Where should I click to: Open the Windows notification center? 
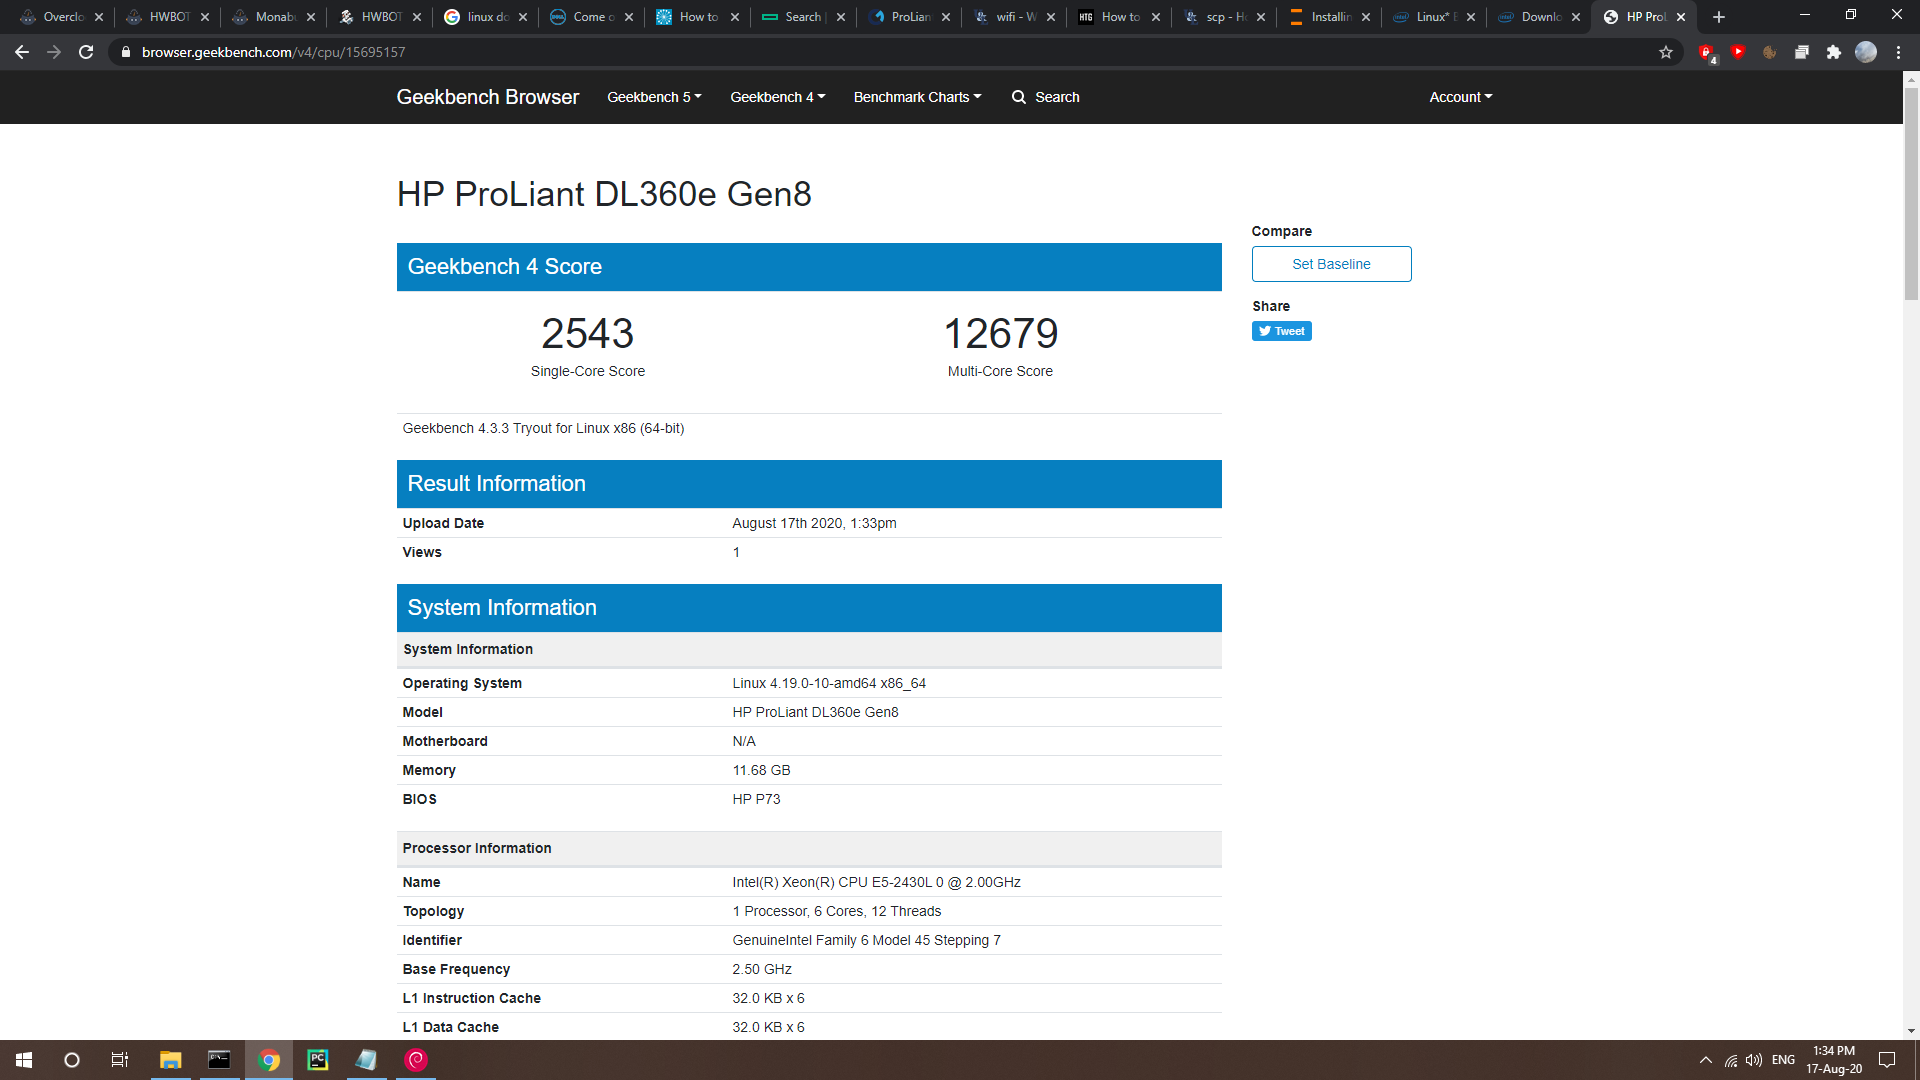(x=1887, y=1060)
